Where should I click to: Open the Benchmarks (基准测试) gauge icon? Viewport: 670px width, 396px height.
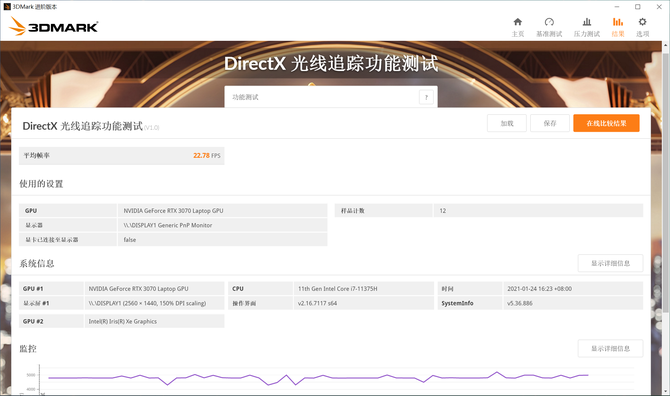pyautogui.click(x=549, y=22)
